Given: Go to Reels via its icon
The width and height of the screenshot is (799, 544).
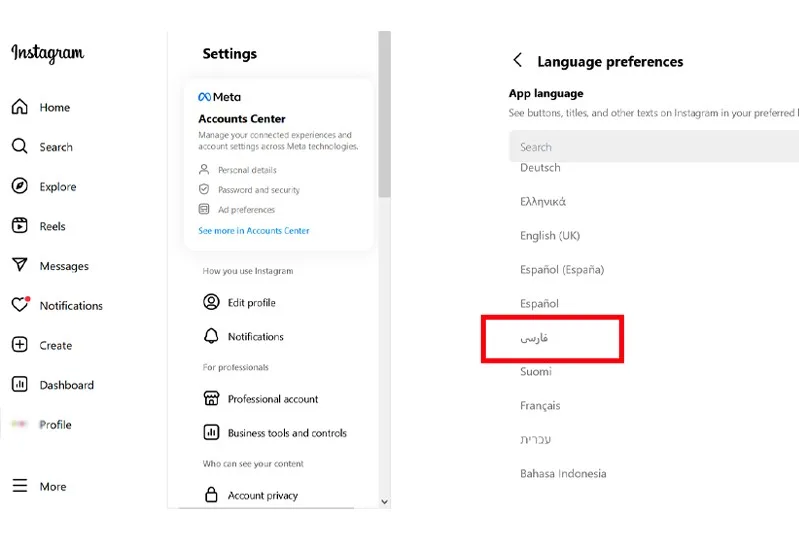Looking at the screenshot, I should pos(19,225).
